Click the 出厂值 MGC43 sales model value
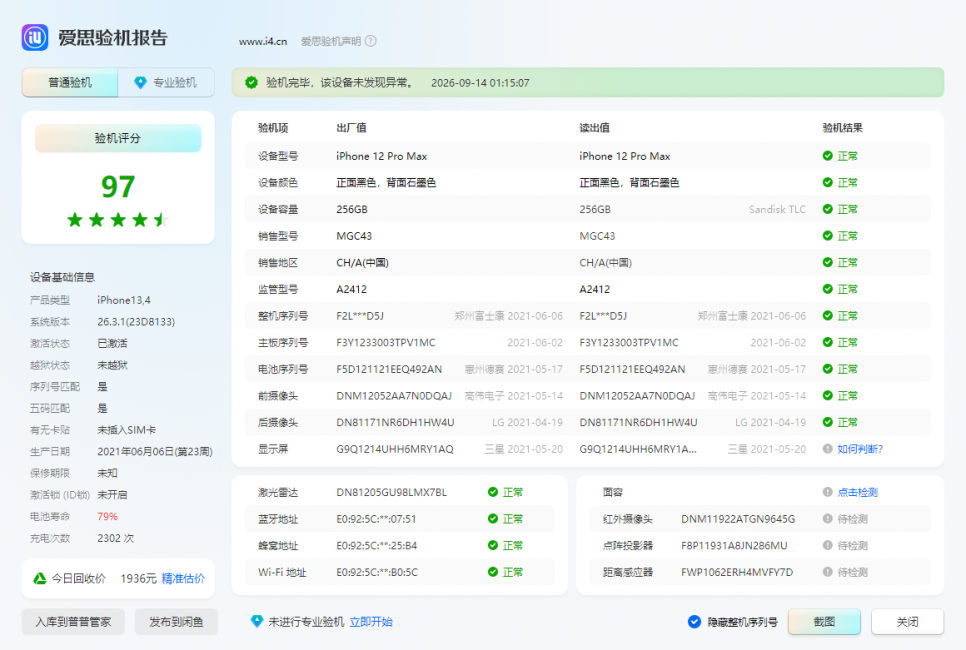The height and width of the screenshot is (650, 966). pos(354,235)
